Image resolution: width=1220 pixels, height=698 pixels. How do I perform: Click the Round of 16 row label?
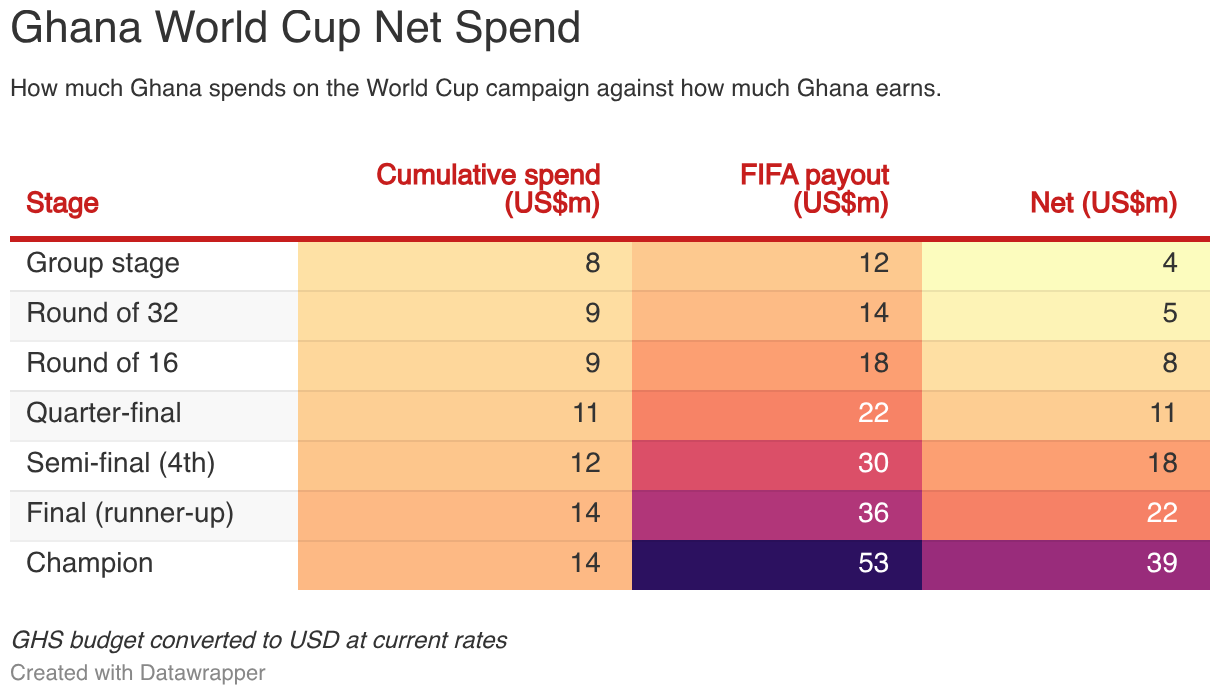click(x=102, y=363)
